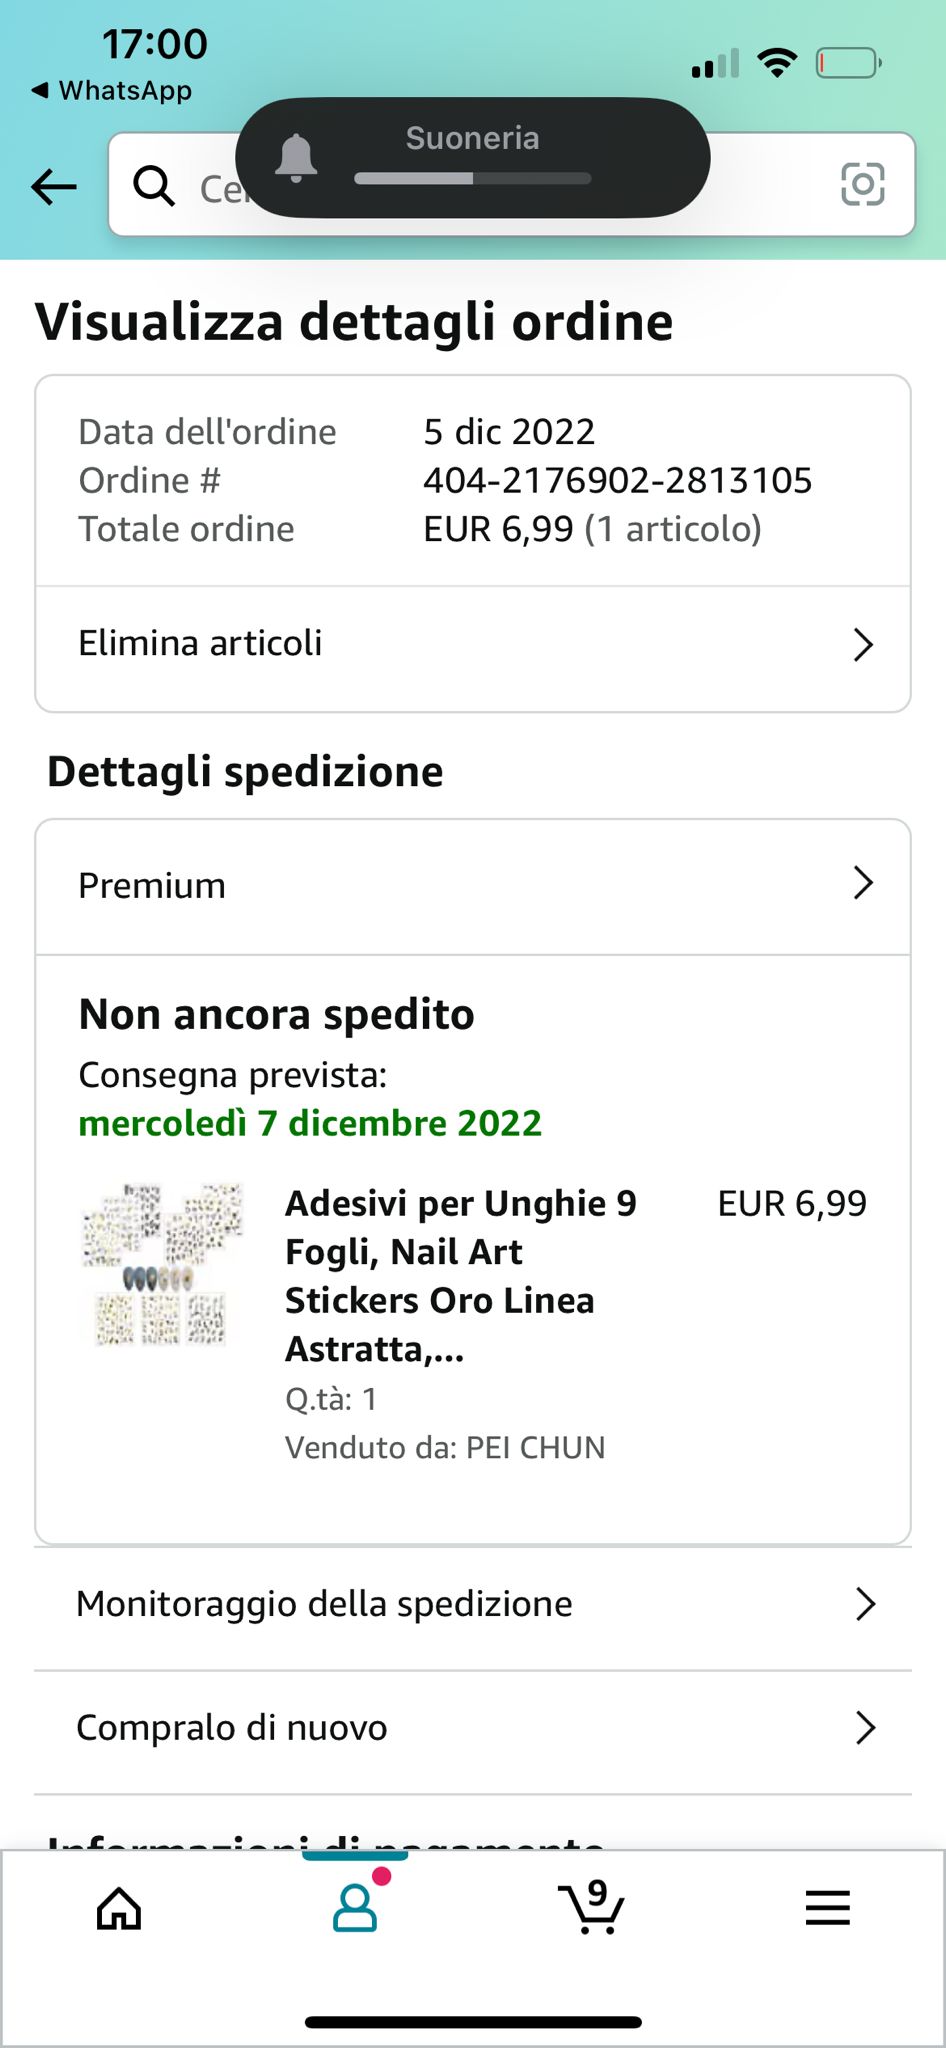The image size is (946, 2048).
Task: Open Adesivi per Unghie product title
Action: [460, 1275]
